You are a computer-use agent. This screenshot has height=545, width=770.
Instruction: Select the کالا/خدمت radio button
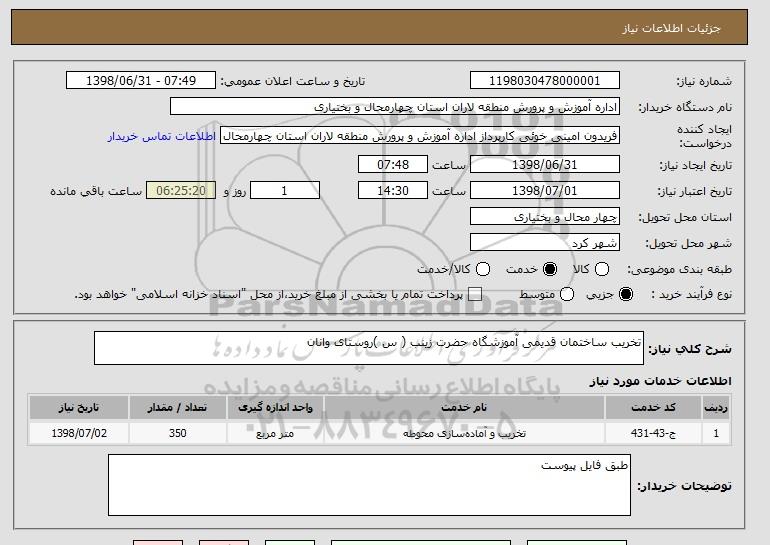point(483,269)
